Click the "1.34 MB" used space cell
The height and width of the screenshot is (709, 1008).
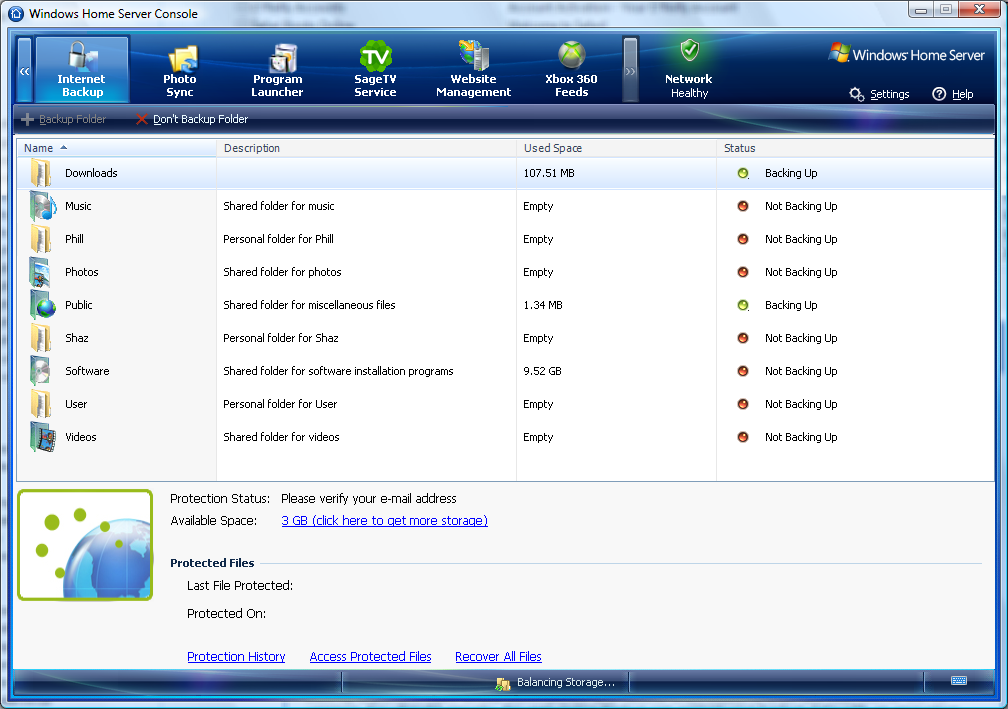click(x=543, y=305)
